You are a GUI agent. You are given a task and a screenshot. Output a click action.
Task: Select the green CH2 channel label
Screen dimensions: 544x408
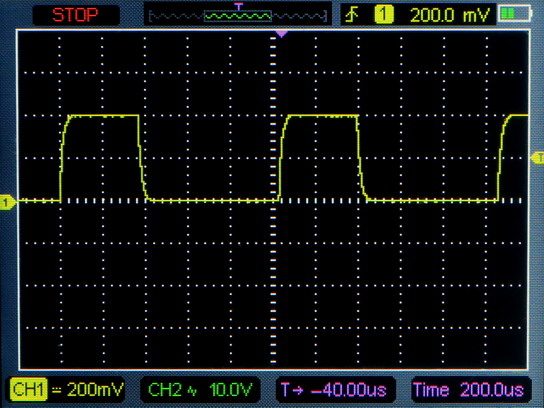click(x=165, y=390)
